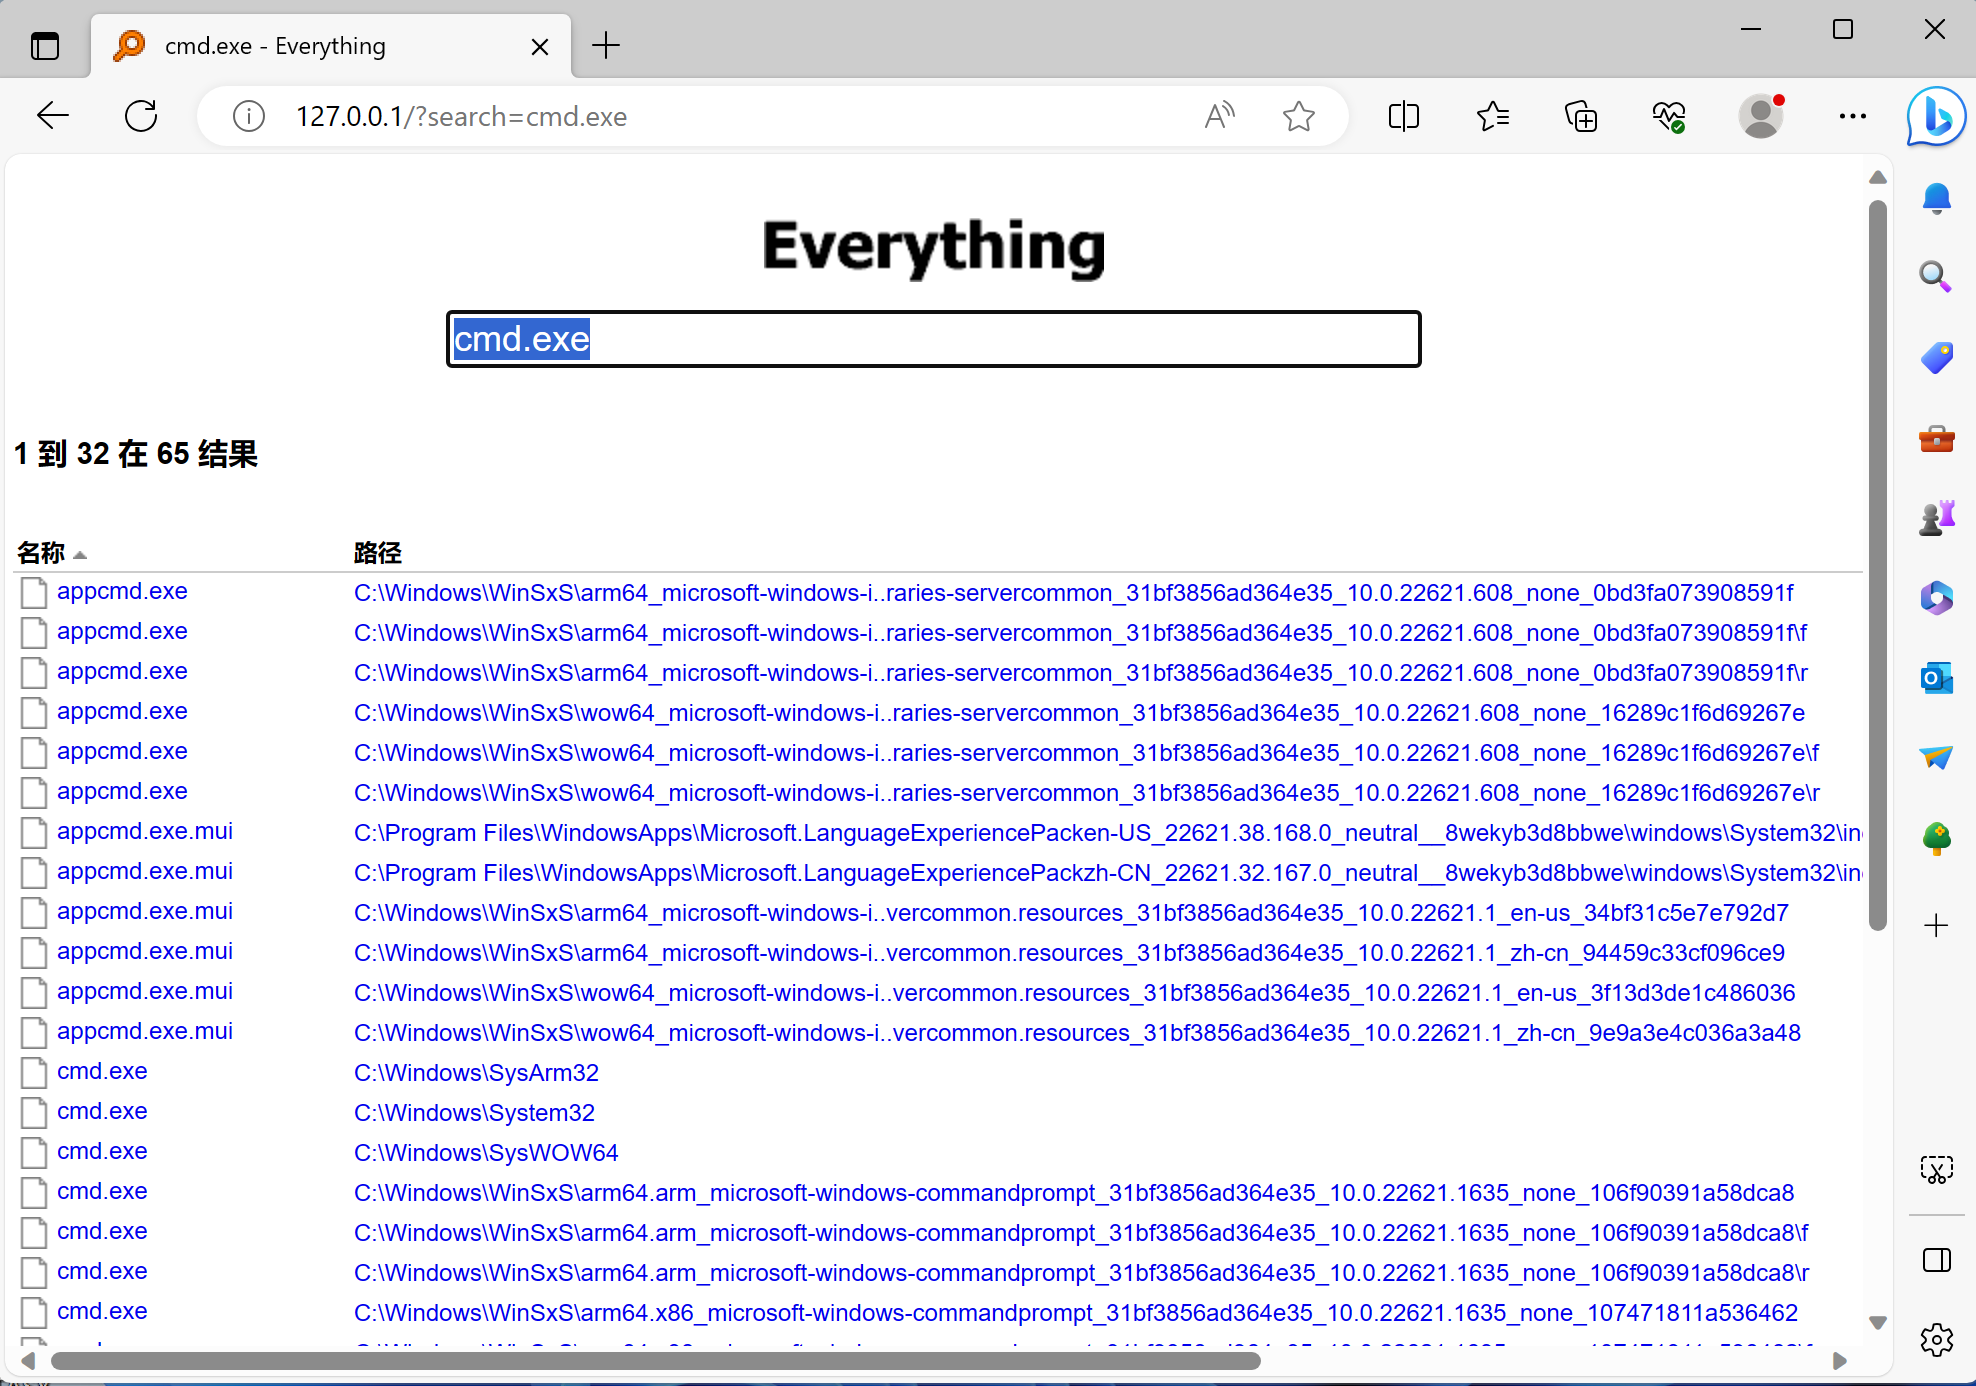Toggle the sidebar visibility panel button
The image size is (1976, 1386).
(1936, 1260)
